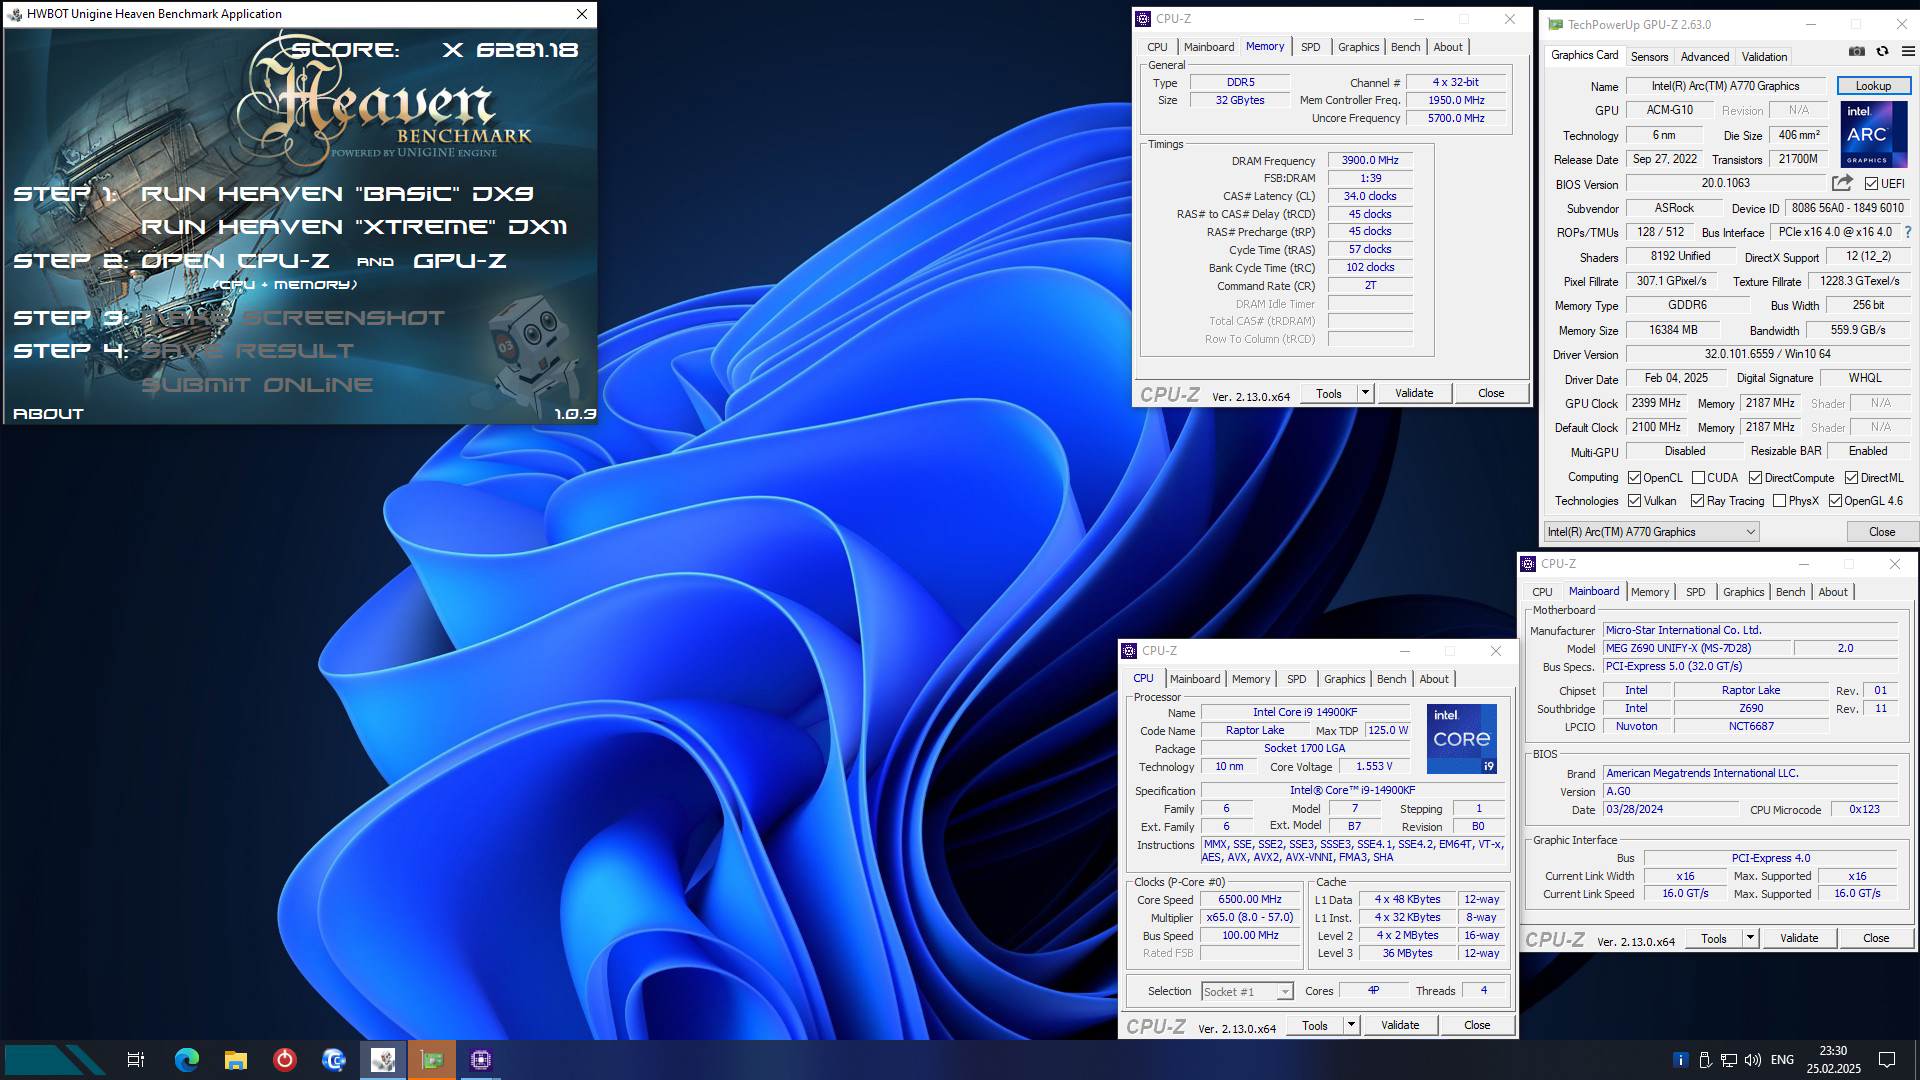This screenshot has height=1080, width=1920.
Task: Click the Core Speed 6500.00 MHz value
Action: (x=1250, y=900)
